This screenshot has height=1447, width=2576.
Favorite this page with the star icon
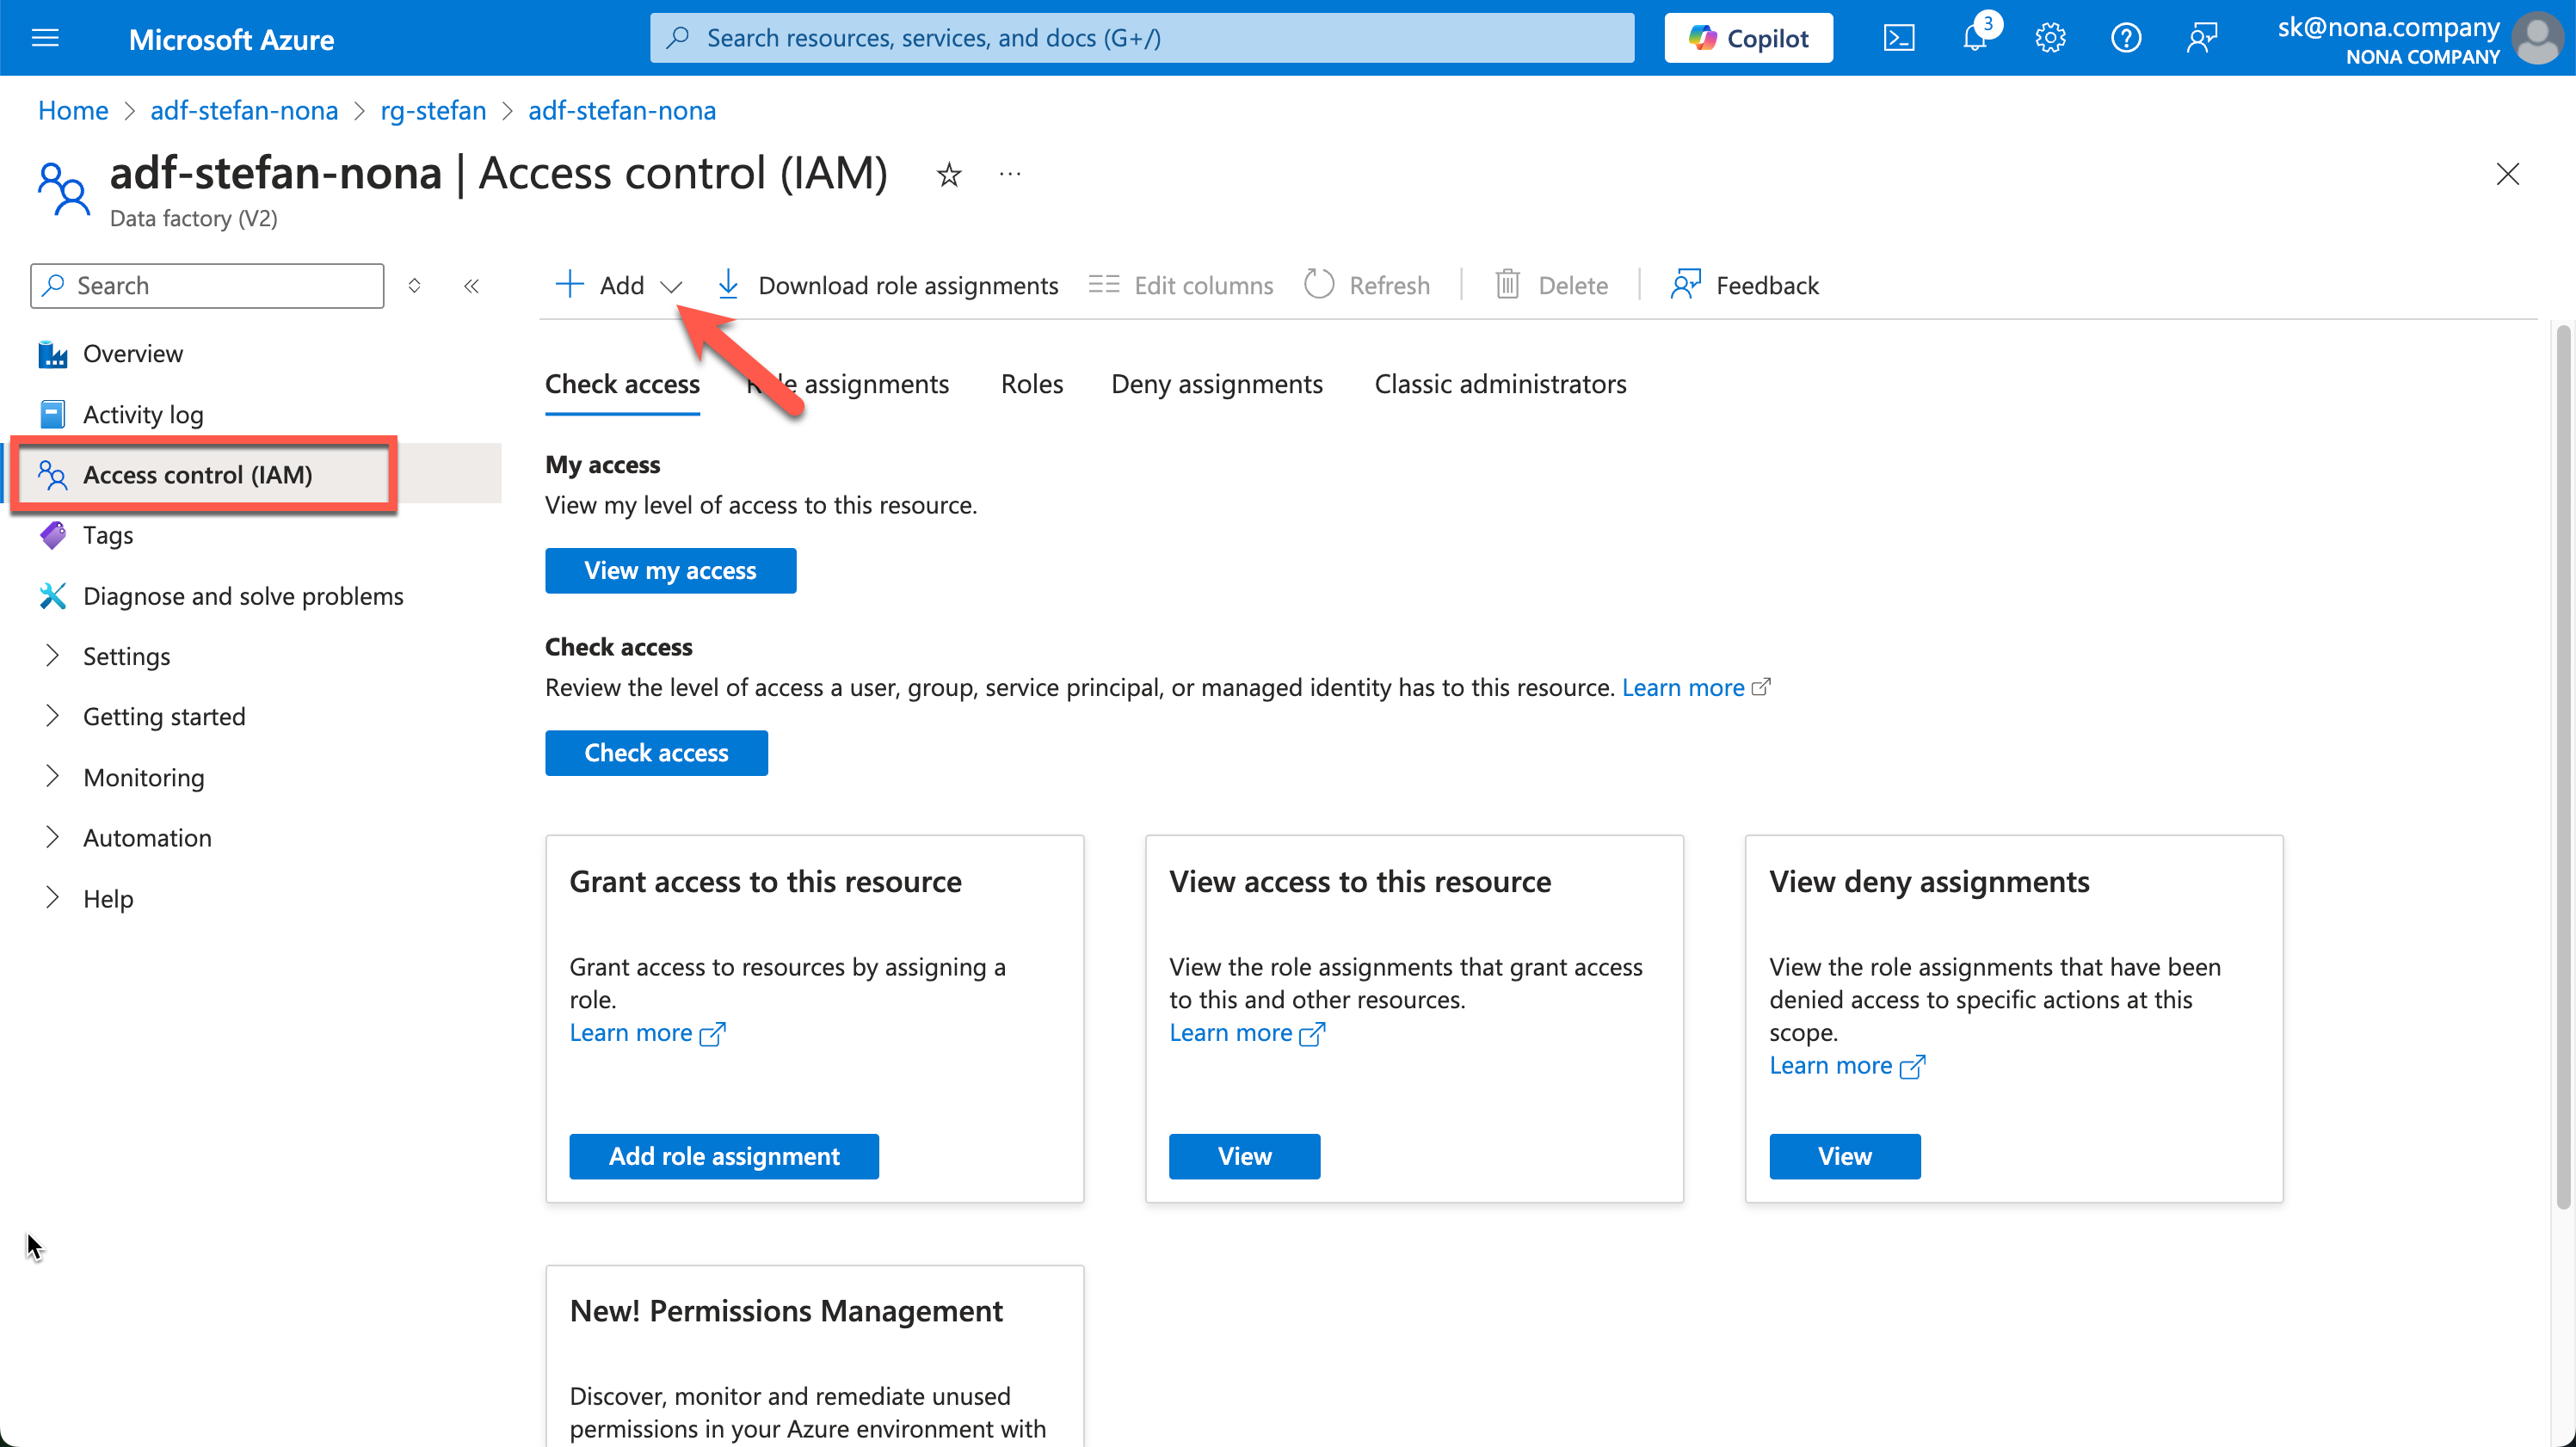pos(948,175)
